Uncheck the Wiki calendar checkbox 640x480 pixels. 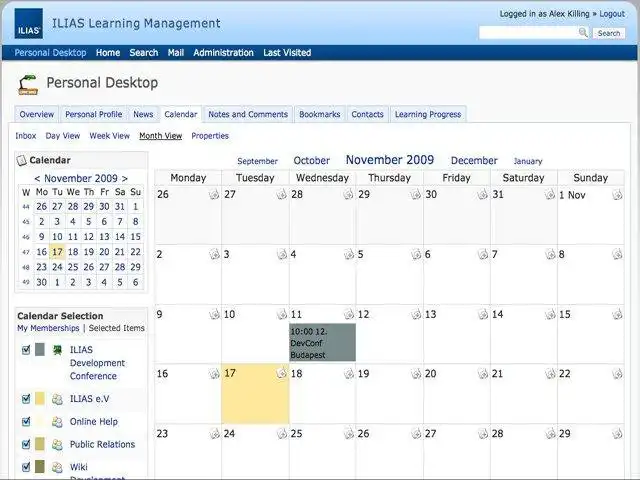[26, 467]
